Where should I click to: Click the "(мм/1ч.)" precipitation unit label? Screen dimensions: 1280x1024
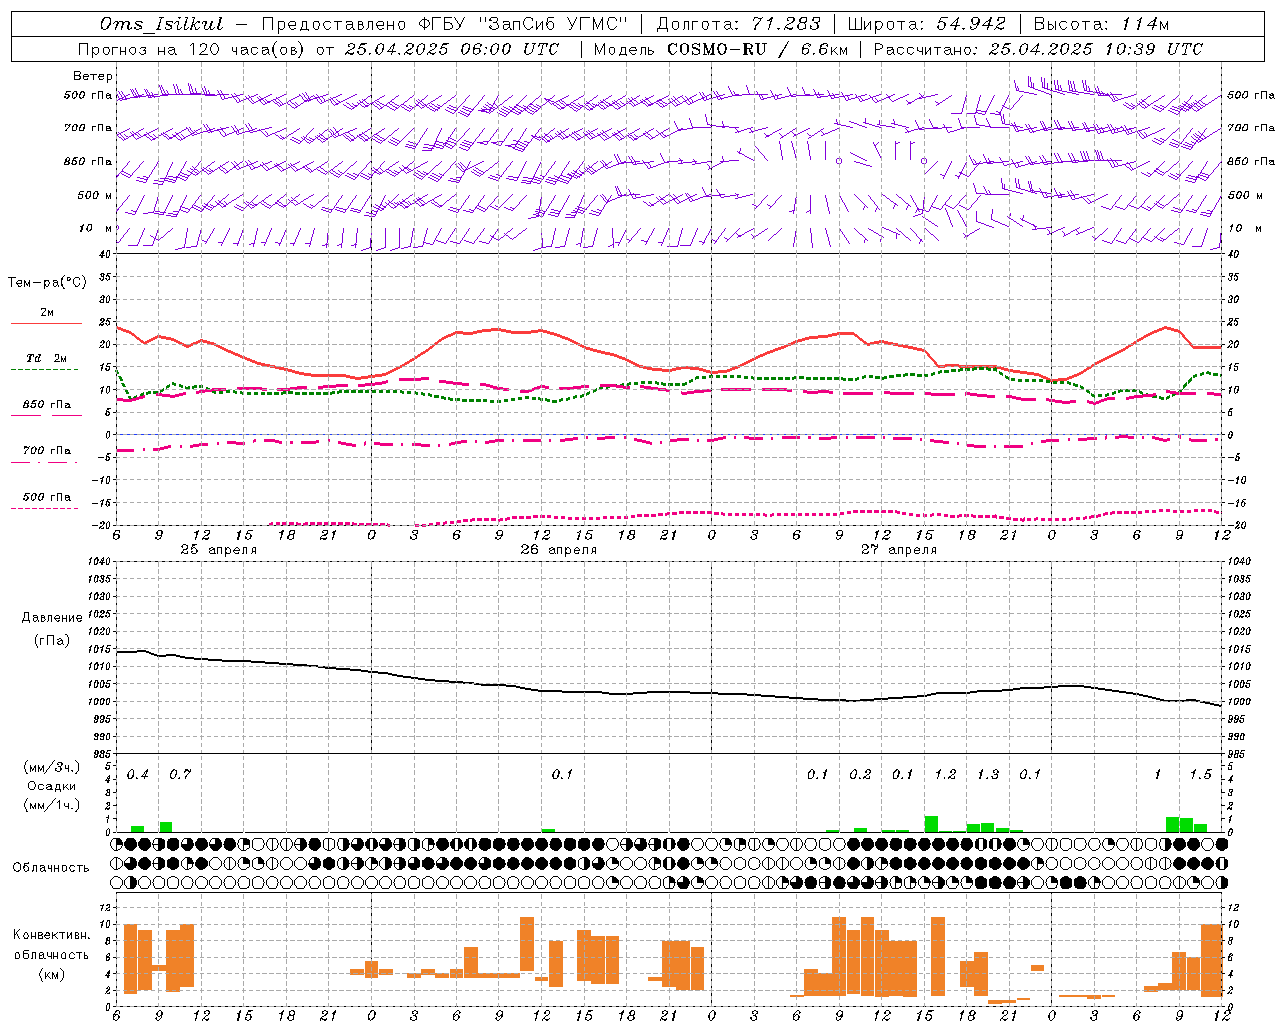(x=52, y=805)
